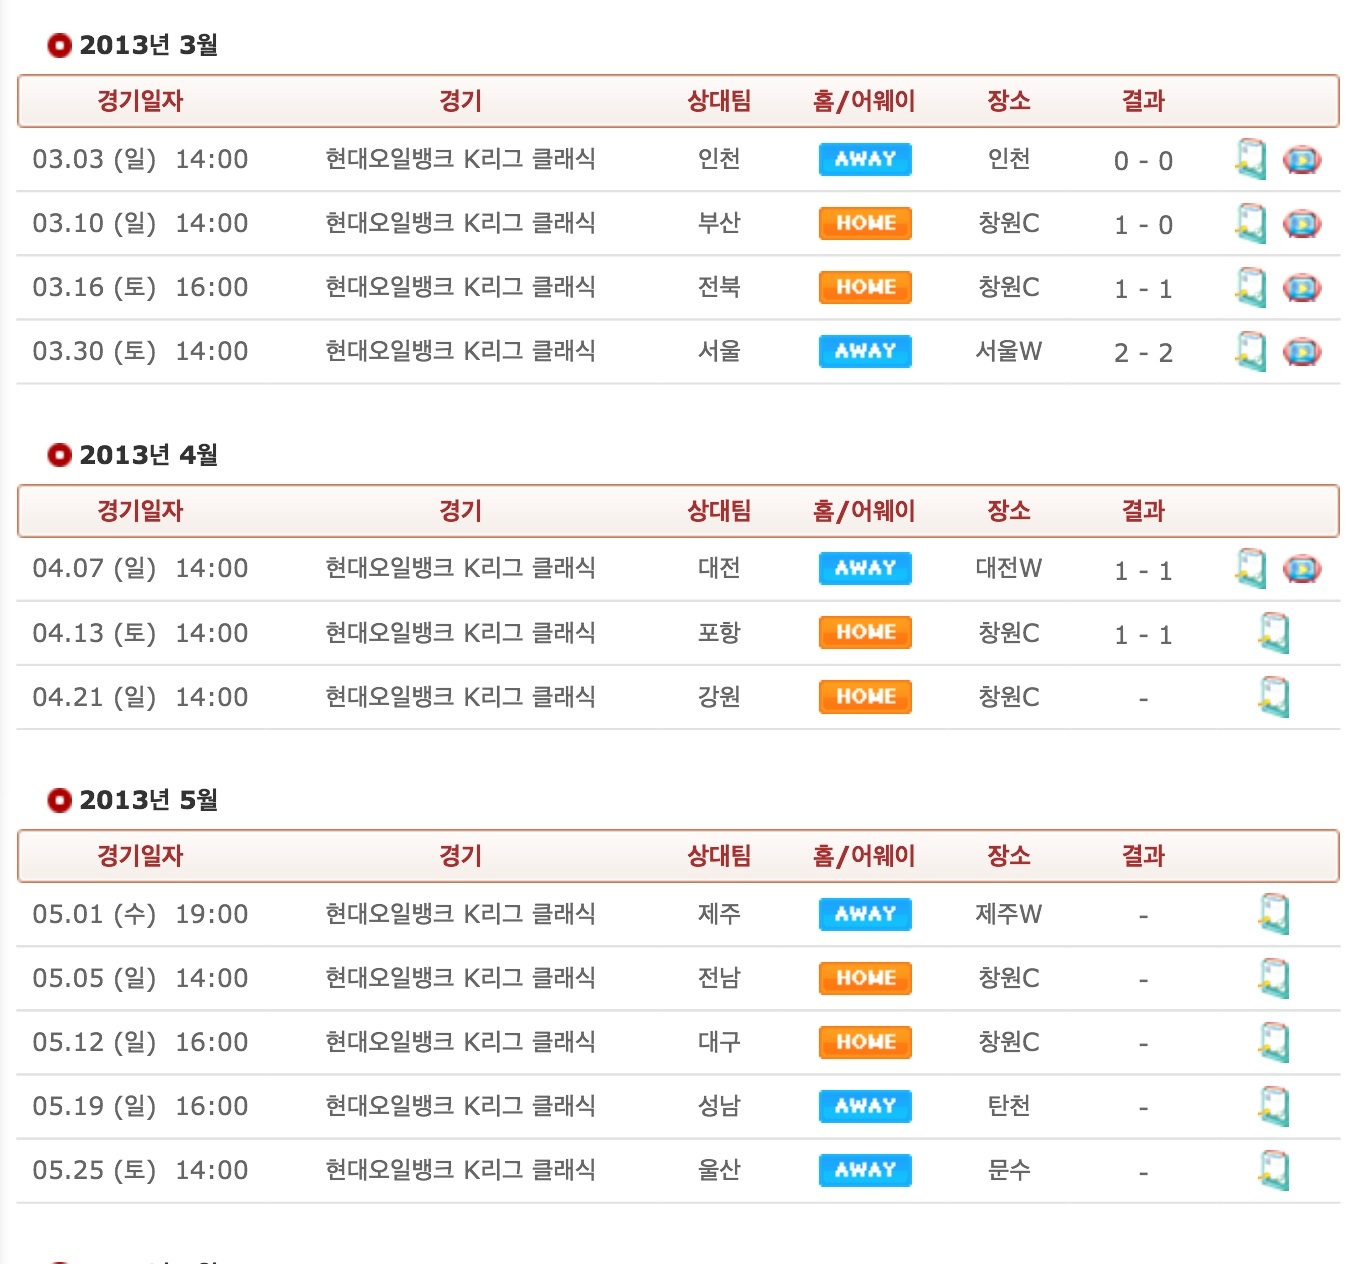This screenshot has height=1264, width=1364.
Task: Click AWAY badge in 05.01 제주 row
Action: pos(865,914)
